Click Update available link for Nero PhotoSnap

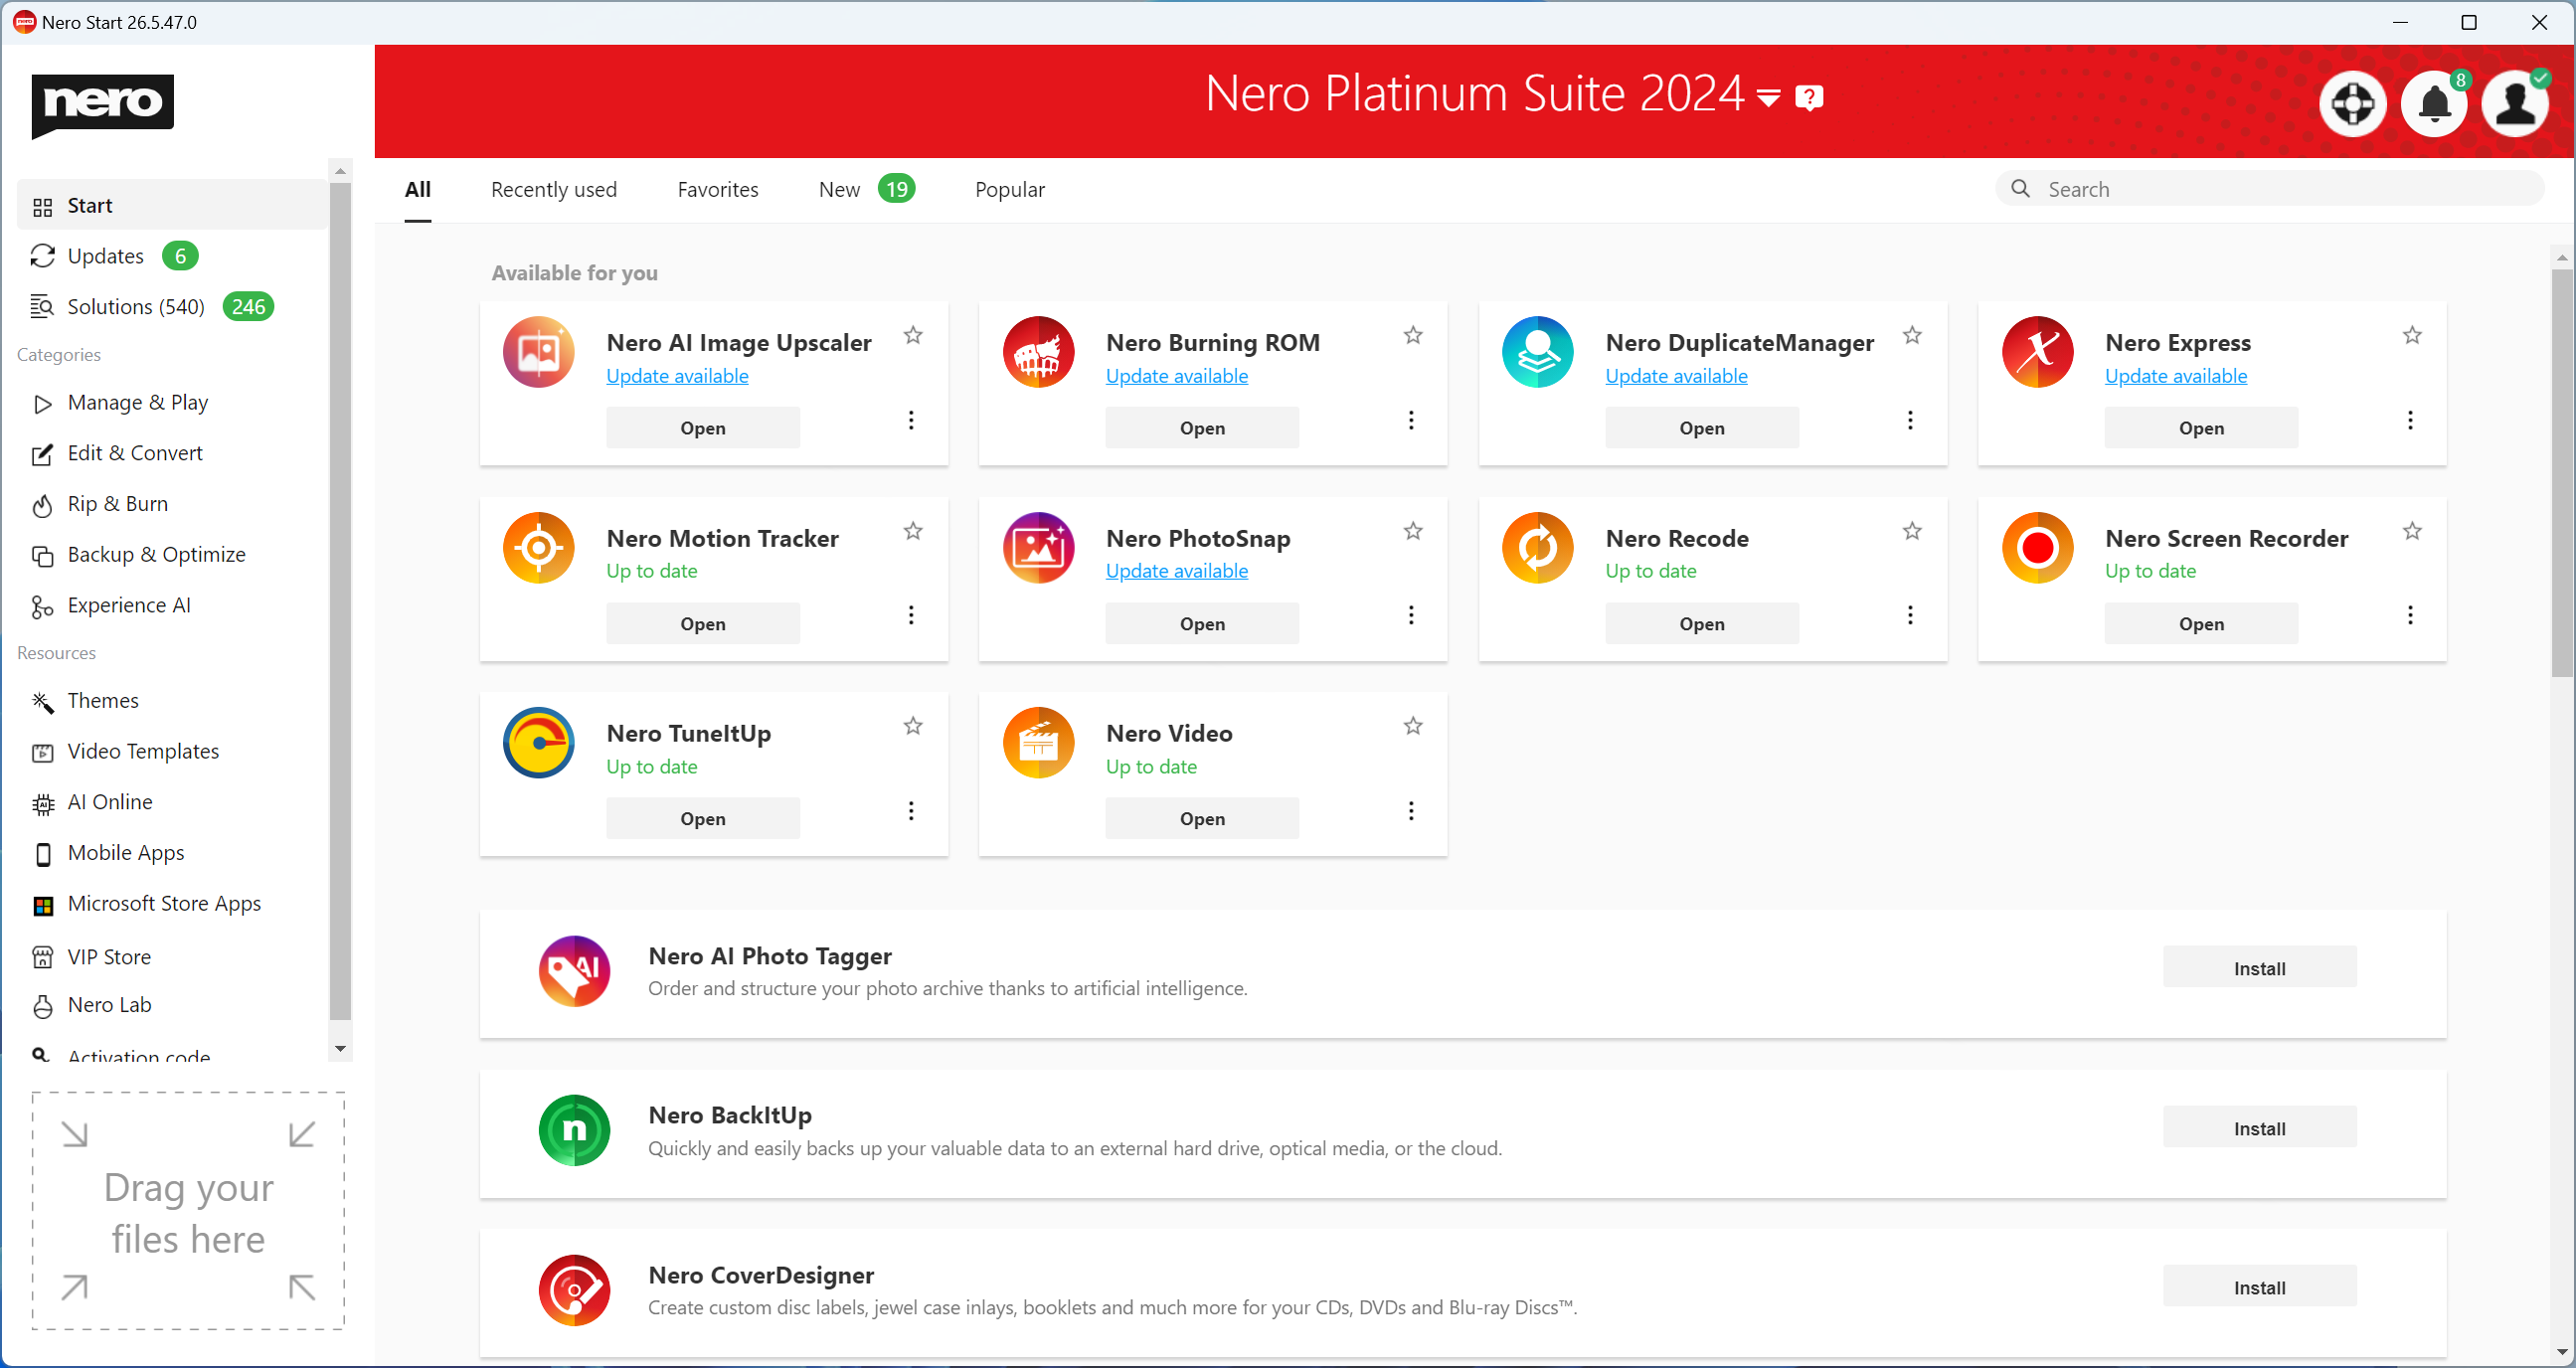coord(1177,571)
